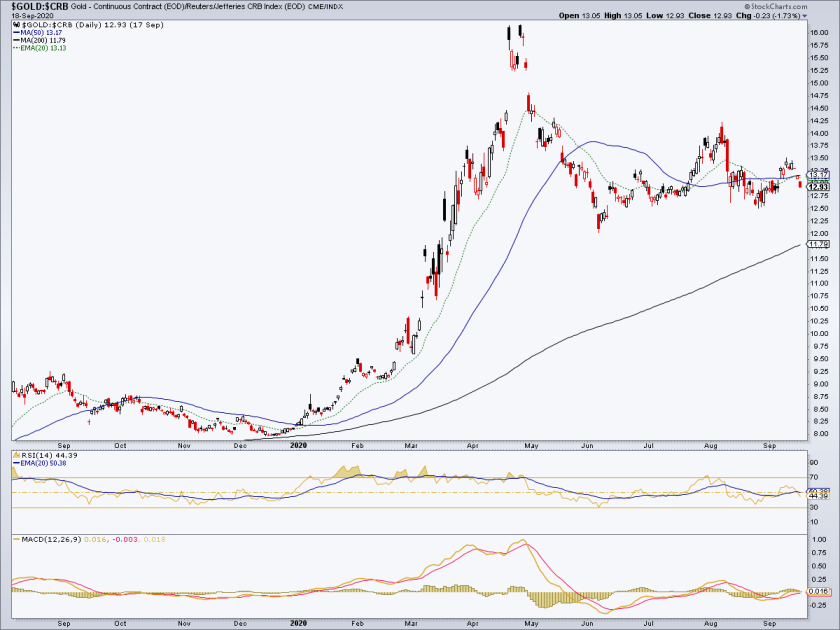Click the 11.79 MA(200) axis label
Viewport: 840px width, 630px height.
(819, 244)
